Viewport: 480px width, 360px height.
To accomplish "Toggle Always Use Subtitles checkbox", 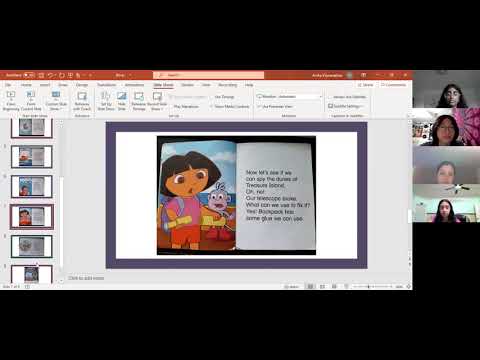I will pyautogui.click(x=347, y=97).
